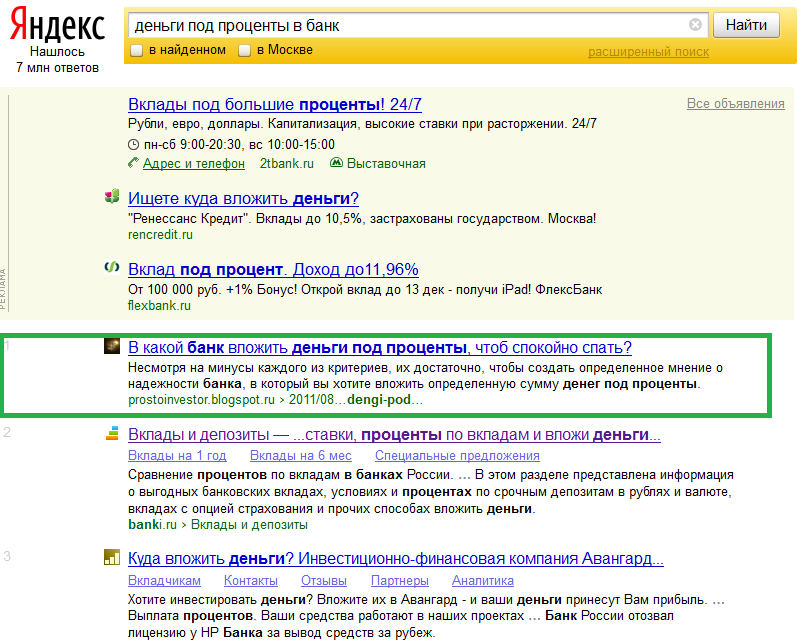Screen dimensions: 797x641
Task: Click the flexbank.ru domain link
Action: tap(159, 306)
